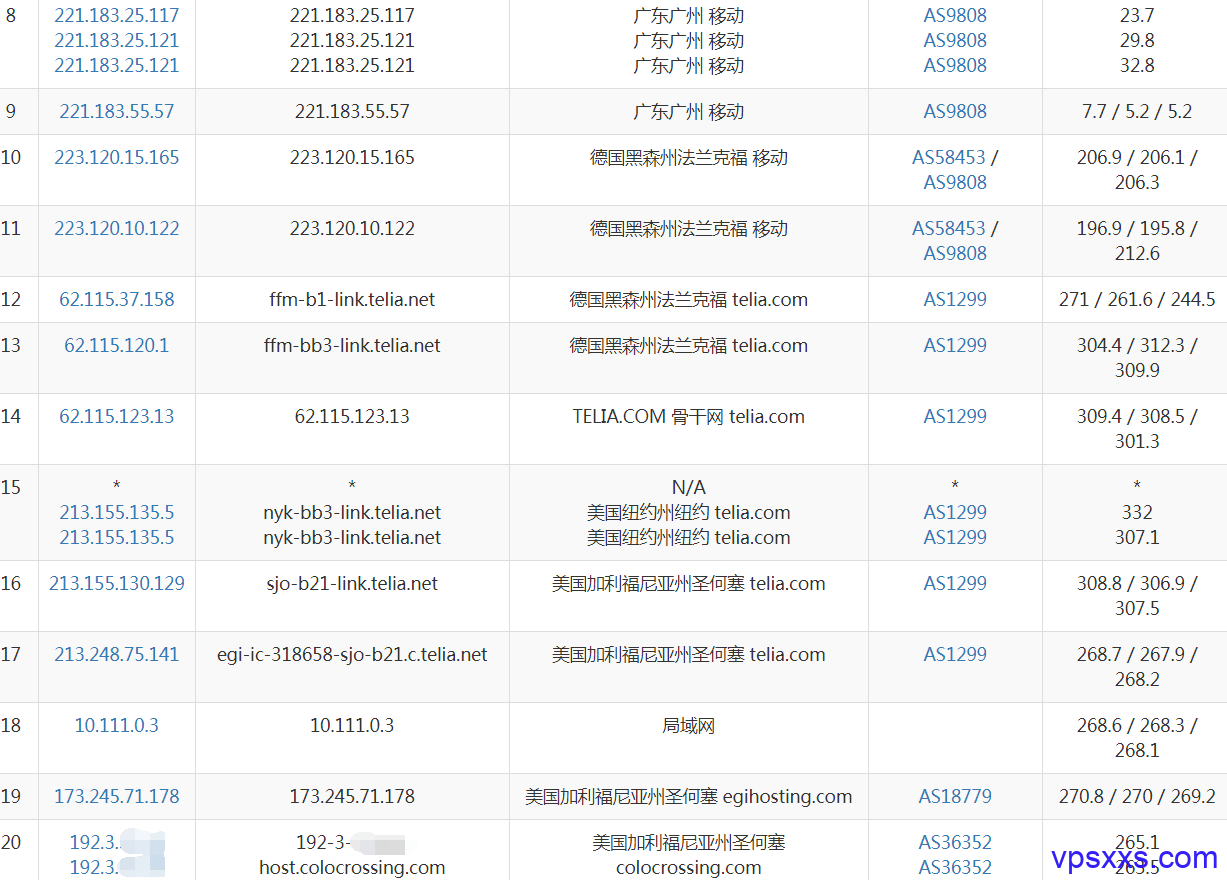Screen dimensions: 1227x880
Task: Select the latency 7.7 / 5.2 / 5.2
Action: [1137, 111]
